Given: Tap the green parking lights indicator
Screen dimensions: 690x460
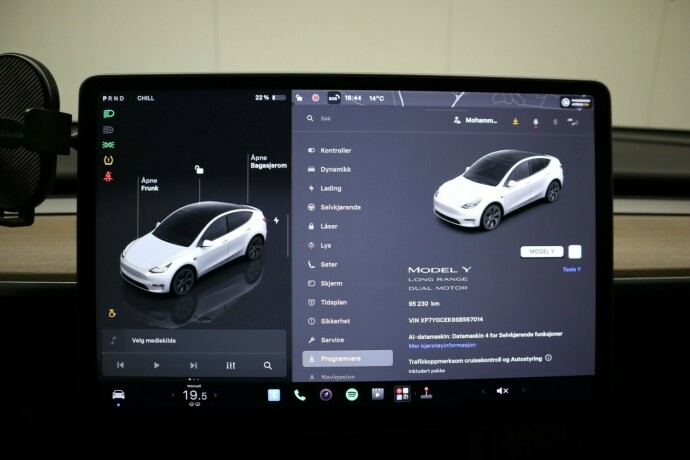Looking at the screenshot, I should 108,145.
